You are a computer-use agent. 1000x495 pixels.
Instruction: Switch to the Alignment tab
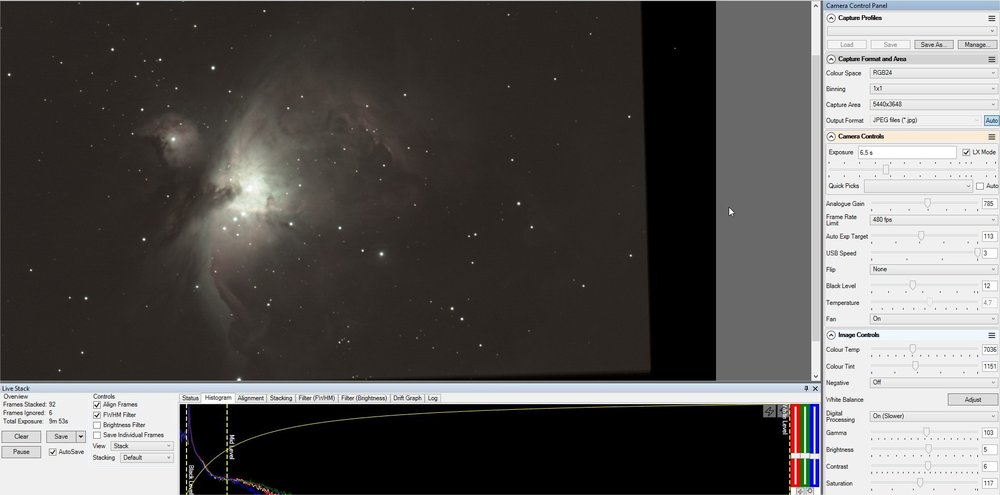pyautogui.click(x=251, y=399)
